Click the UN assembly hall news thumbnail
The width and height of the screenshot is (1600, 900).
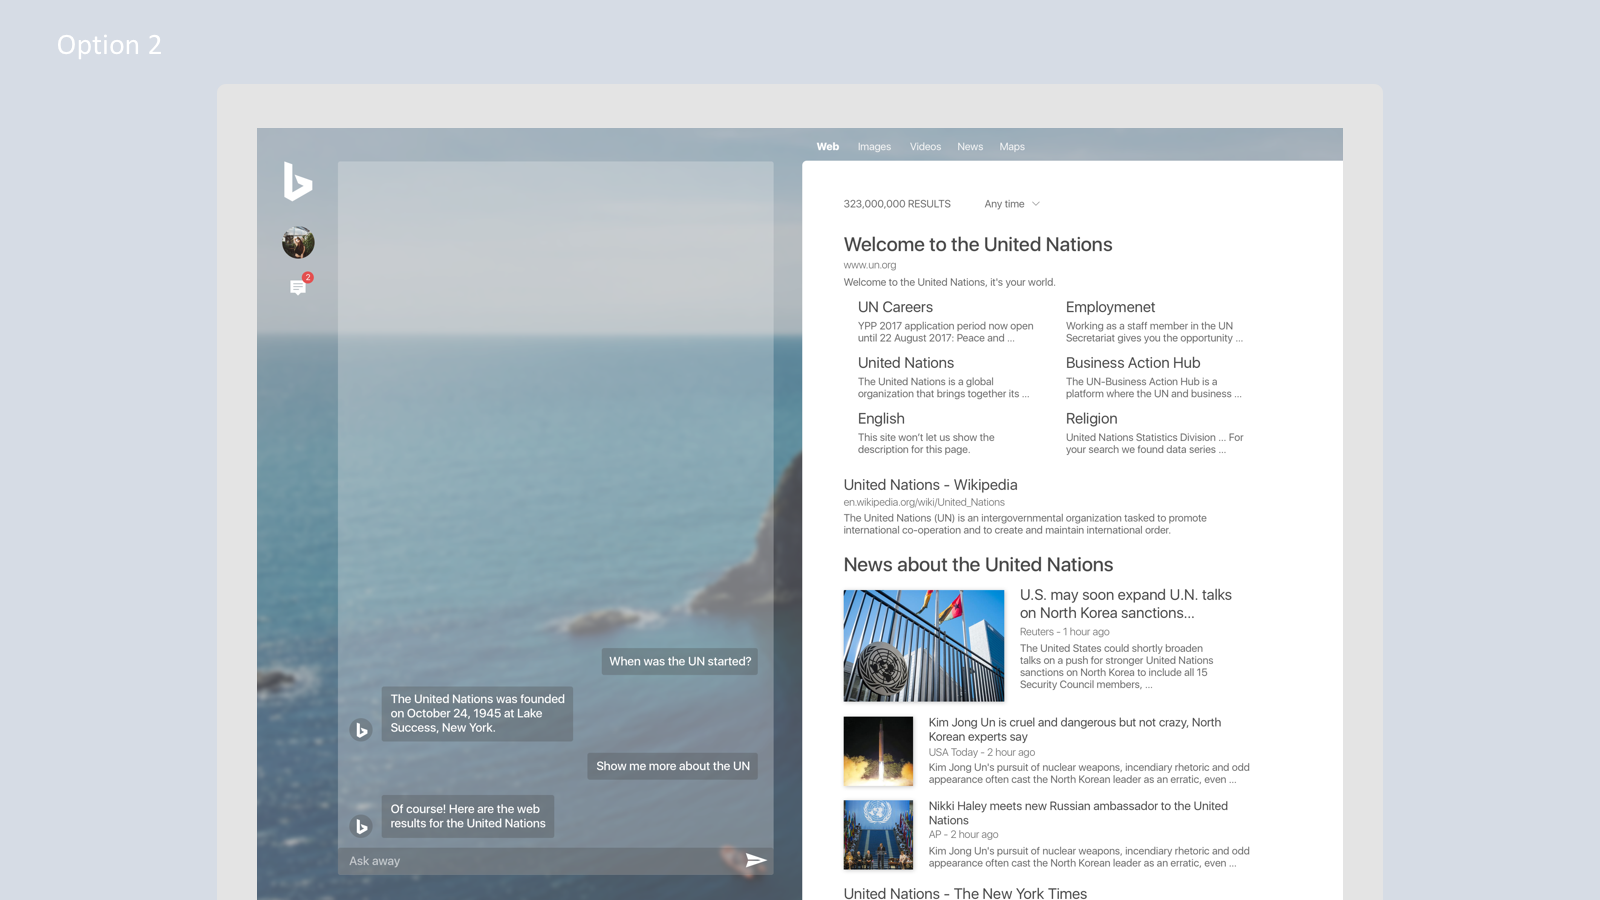(x=878, y=834)
